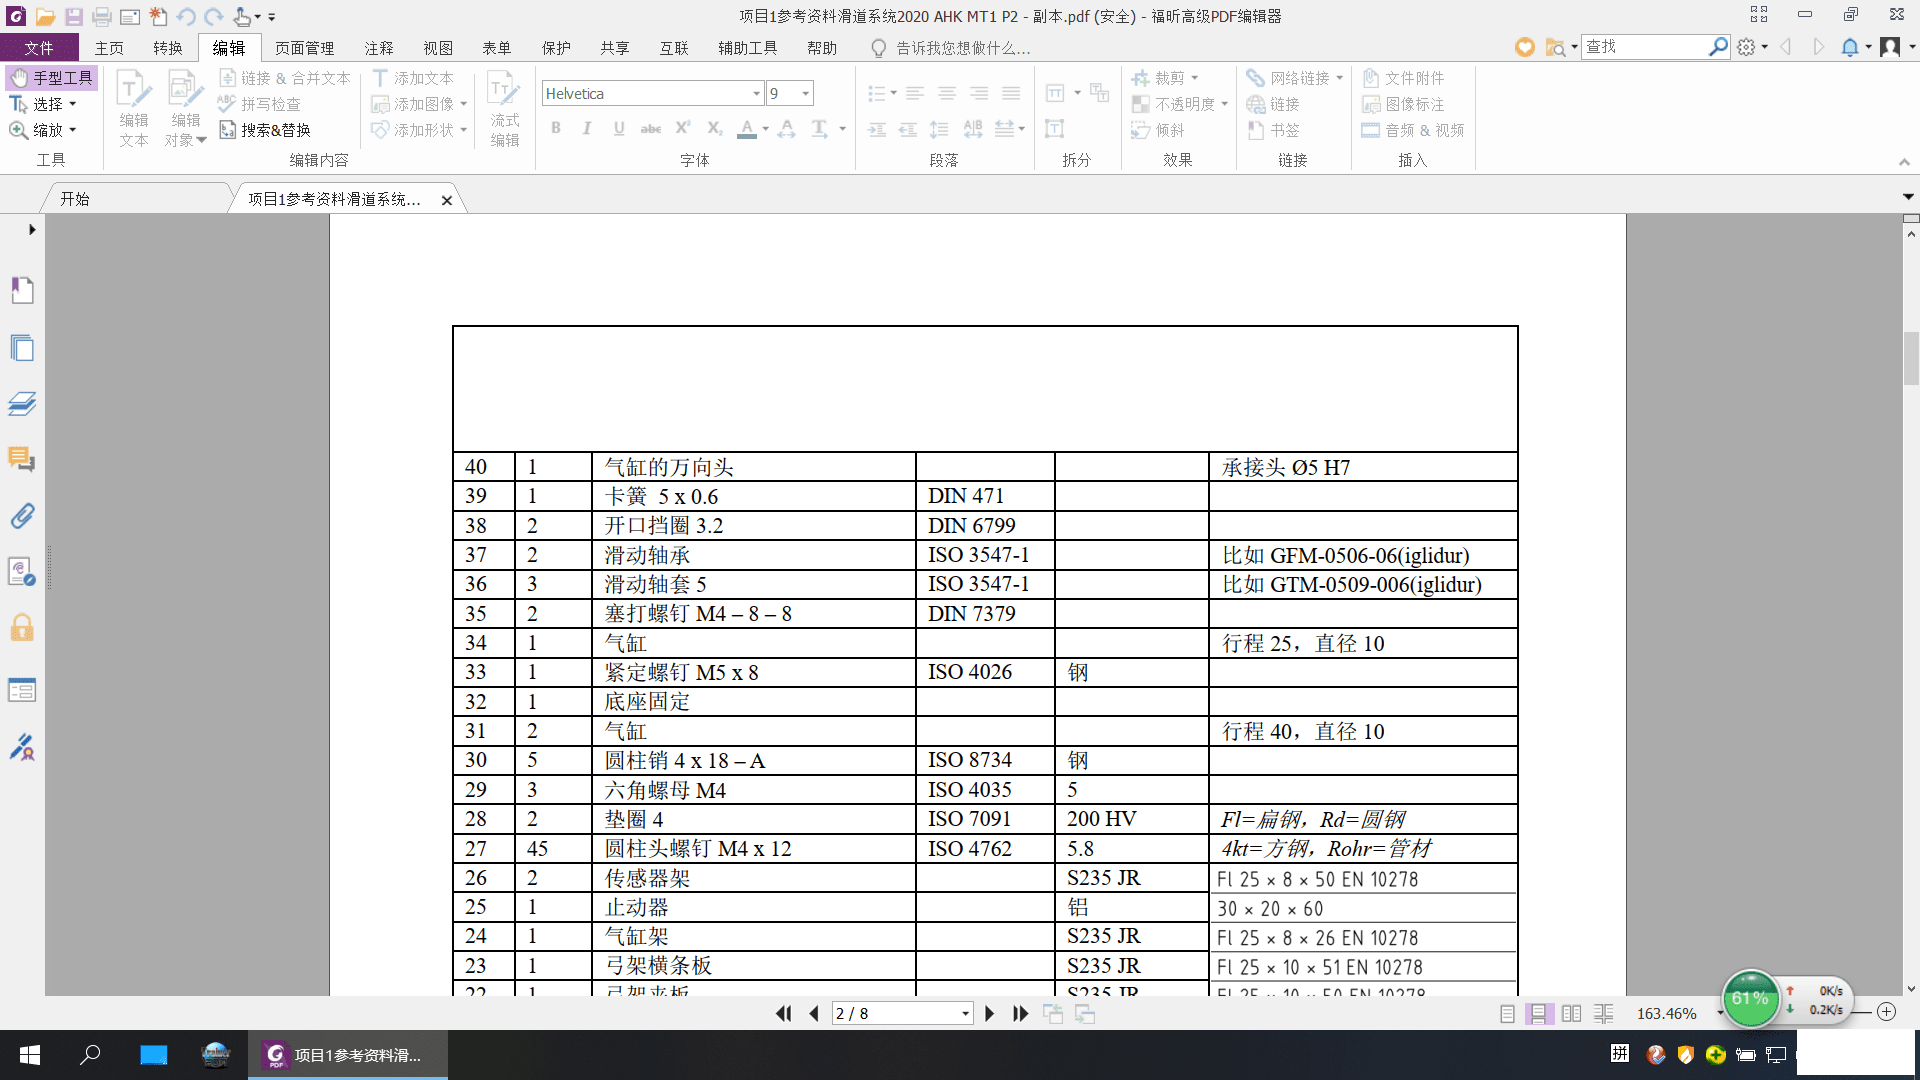Open the Pages thumbnail panel icon
This screenshot has height=1080, width=1920.
coord(22,347)
